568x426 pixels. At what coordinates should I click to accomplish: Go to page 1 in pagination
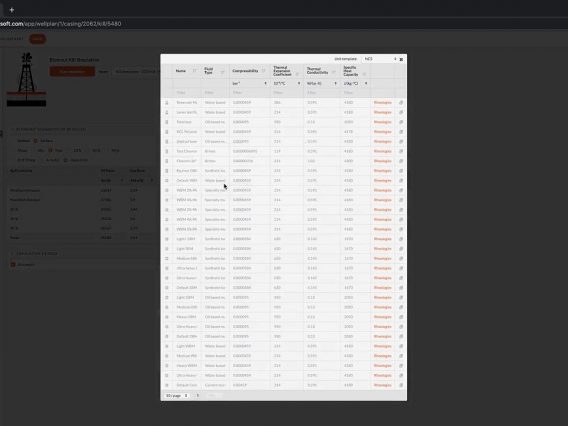tap(198, 396)
